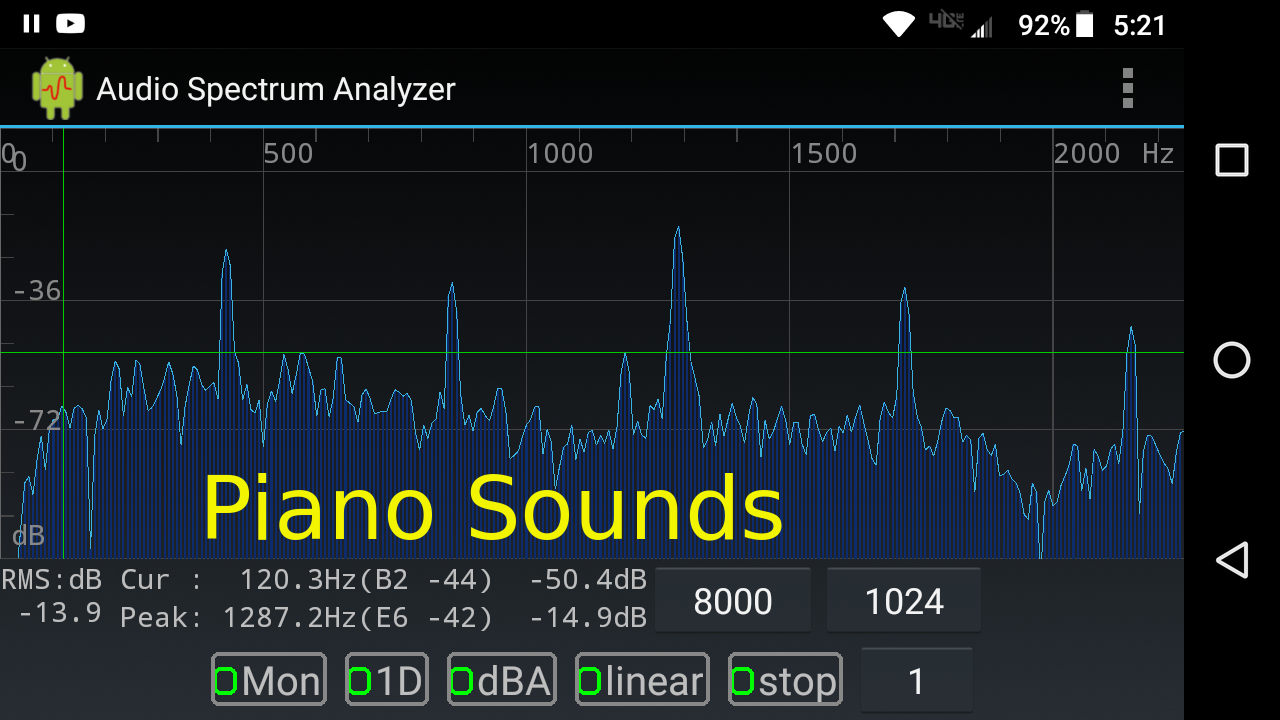Enable the Mon monitor toggle
The width and height of the screenshot is (1280, 720).
[268, 678]
